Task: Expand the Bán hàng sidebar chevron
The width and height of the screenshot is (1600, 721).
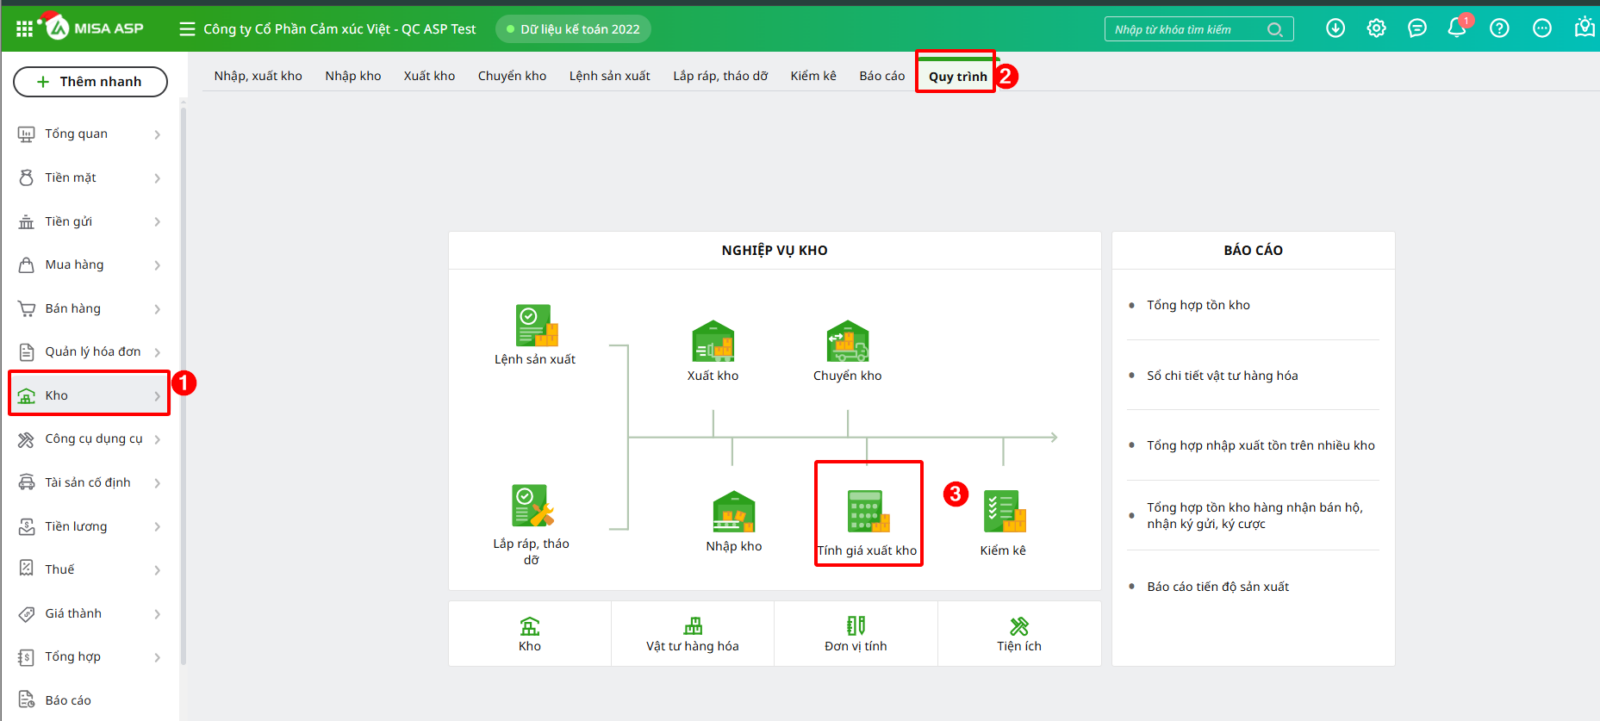Action: [x=157, y=309]
